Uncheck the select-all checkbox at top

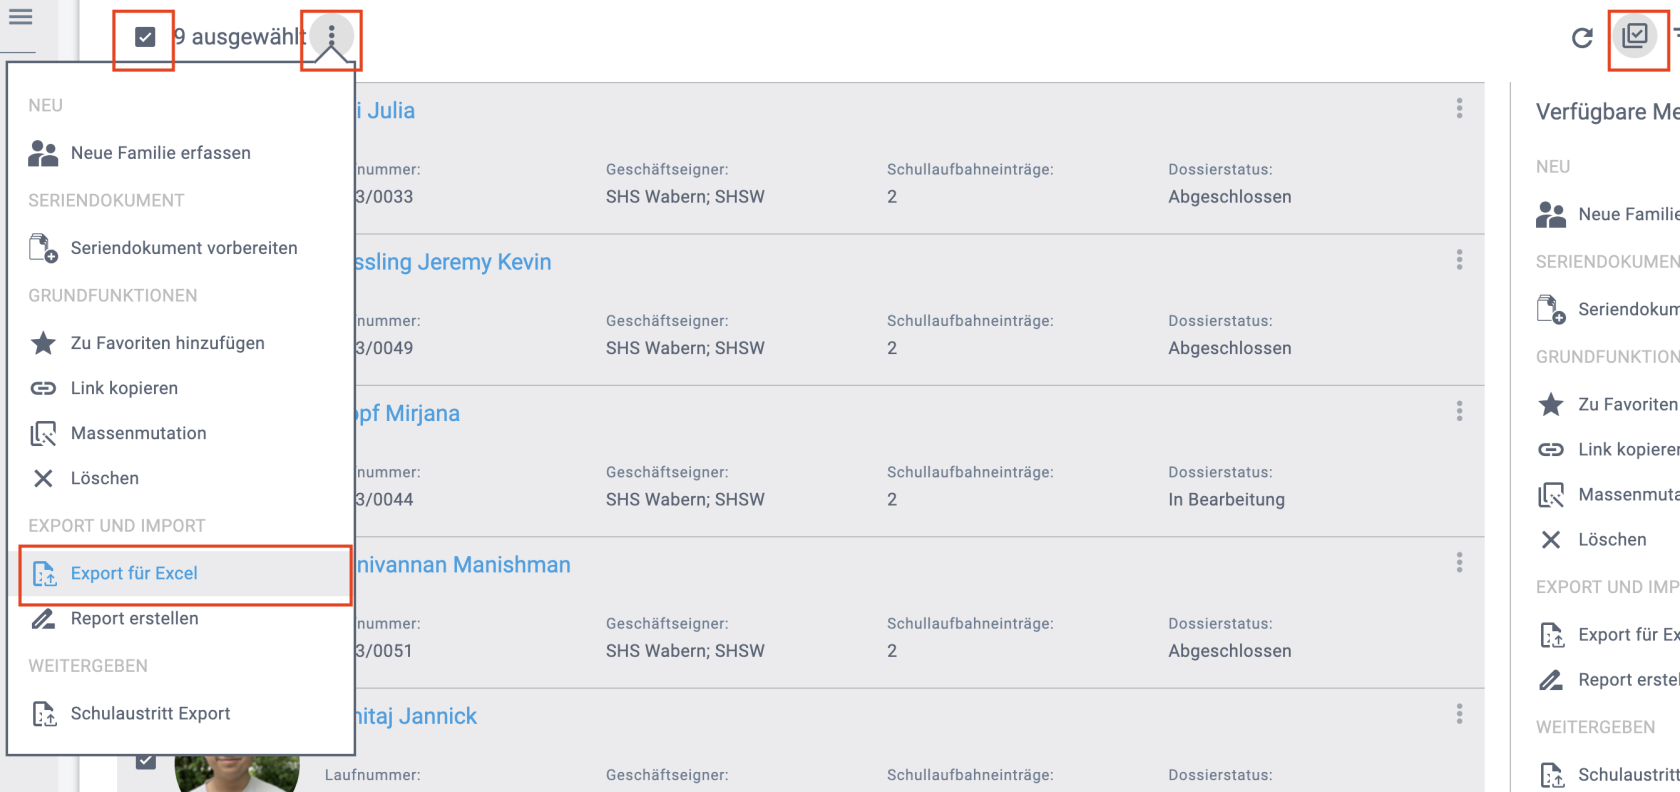[x=145, y=37]
